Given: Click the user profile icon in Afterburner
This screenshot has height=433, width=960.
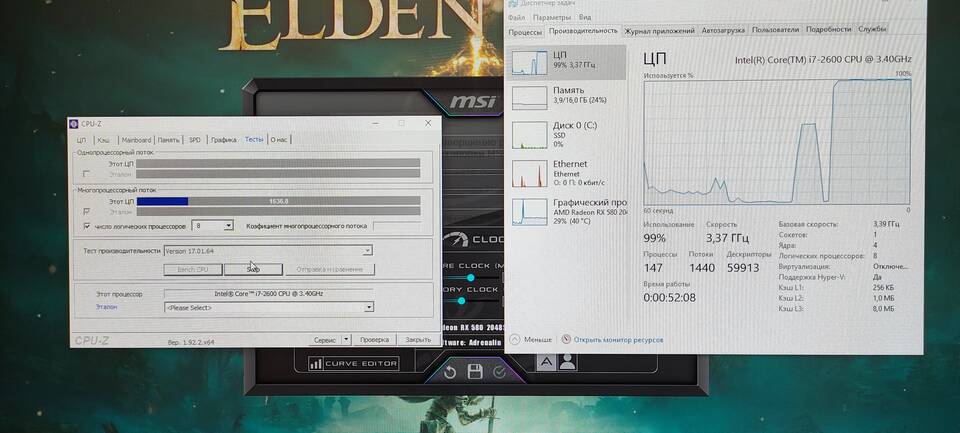Looking at the screenshot, I should click(568, 362).
